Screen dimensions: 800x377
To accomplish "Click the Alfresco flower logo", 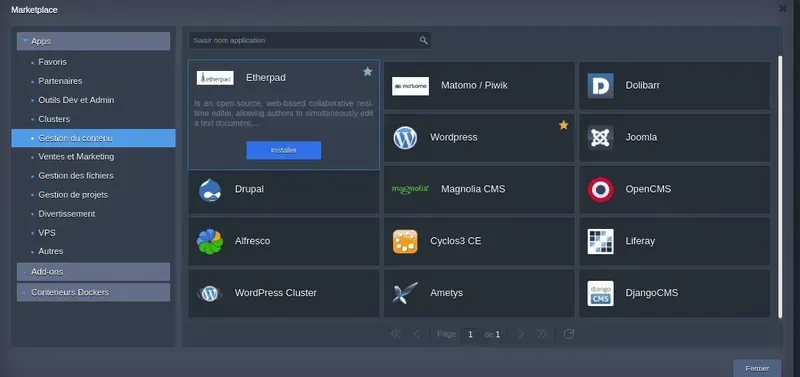I will click(x=210, y=241).
